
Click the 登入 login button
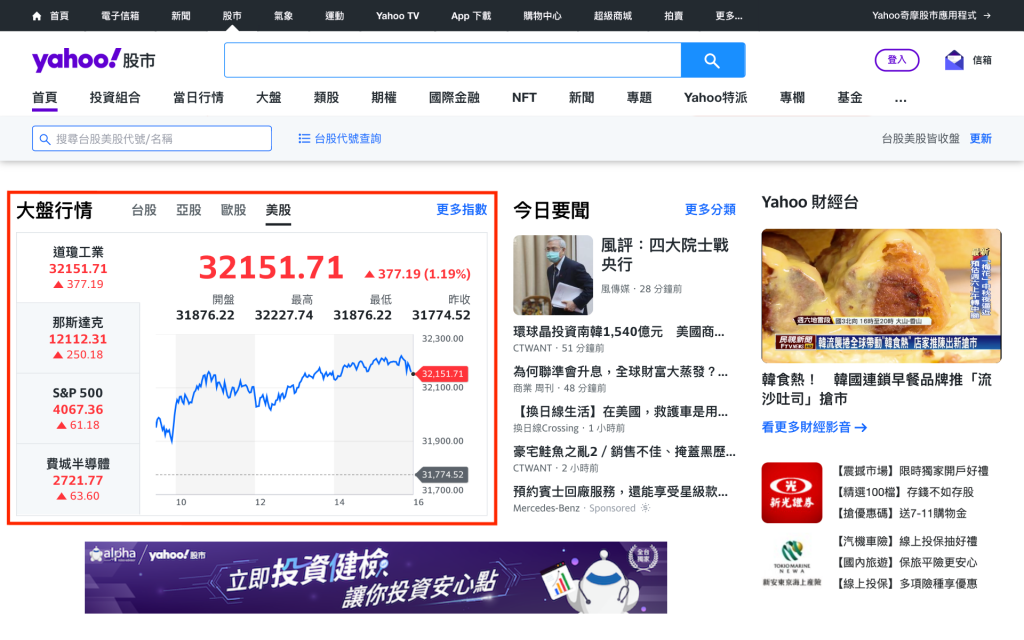click(x=897, y=60)
